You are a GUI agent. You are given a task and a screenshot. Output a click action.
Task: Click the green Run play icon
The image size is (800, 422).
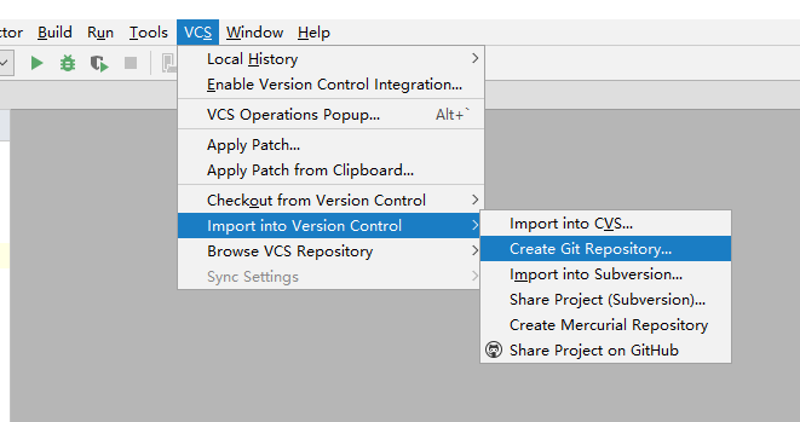coord(37,63)
